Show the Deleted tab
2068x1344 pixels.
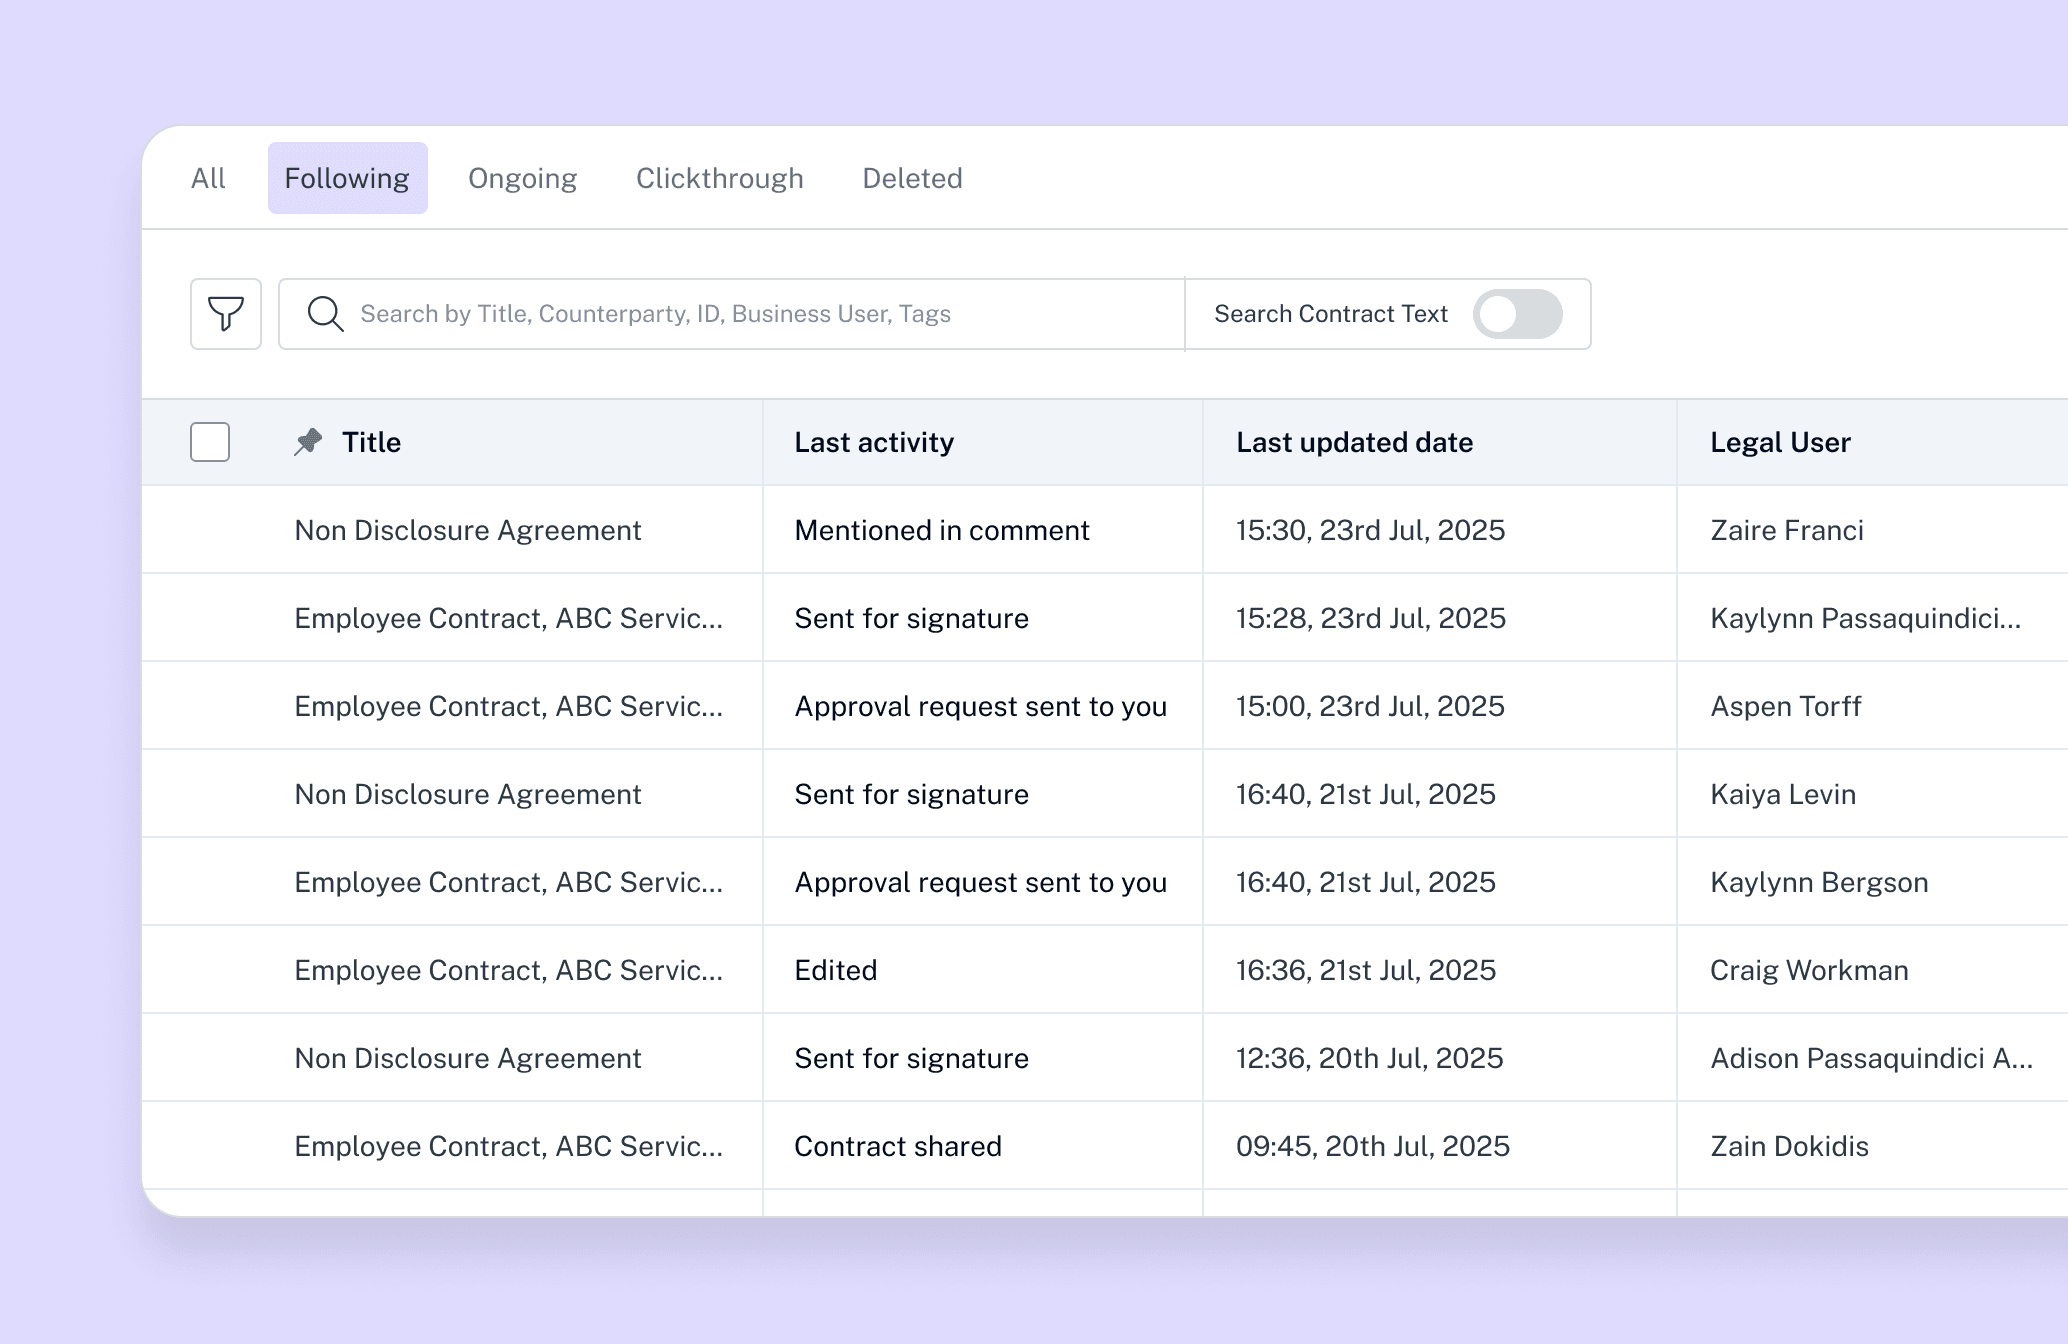[x=912, y=178]
